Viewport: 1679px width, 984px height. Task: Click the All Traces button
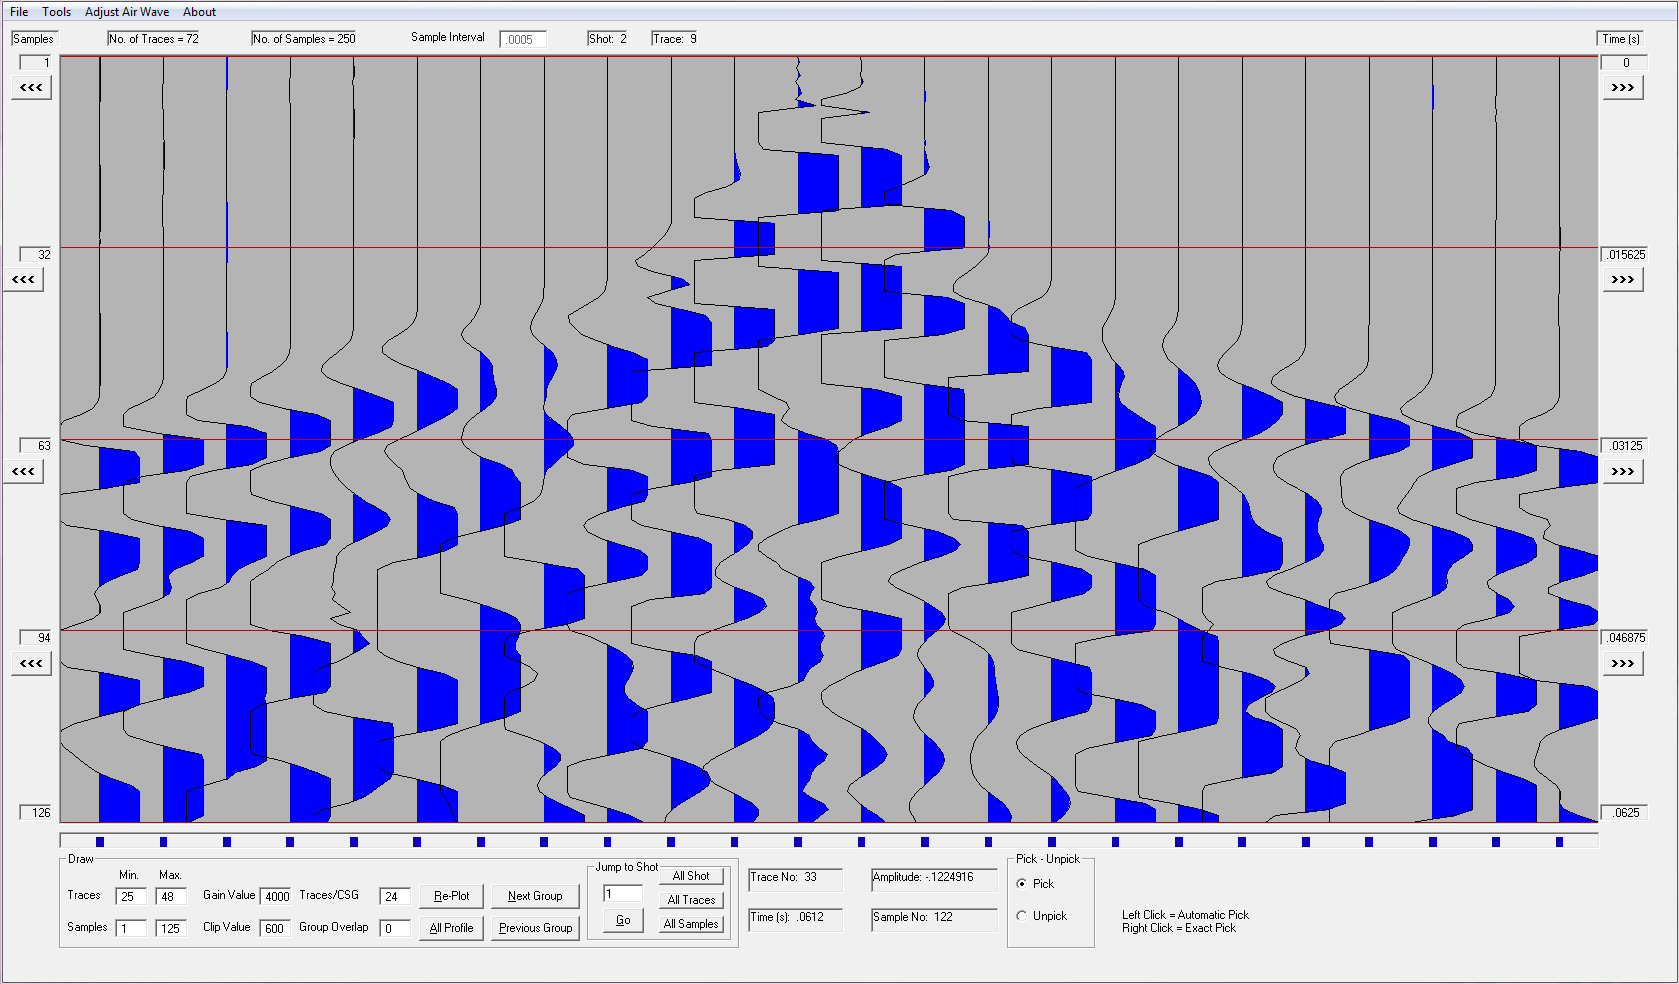(x=691, y=900)
